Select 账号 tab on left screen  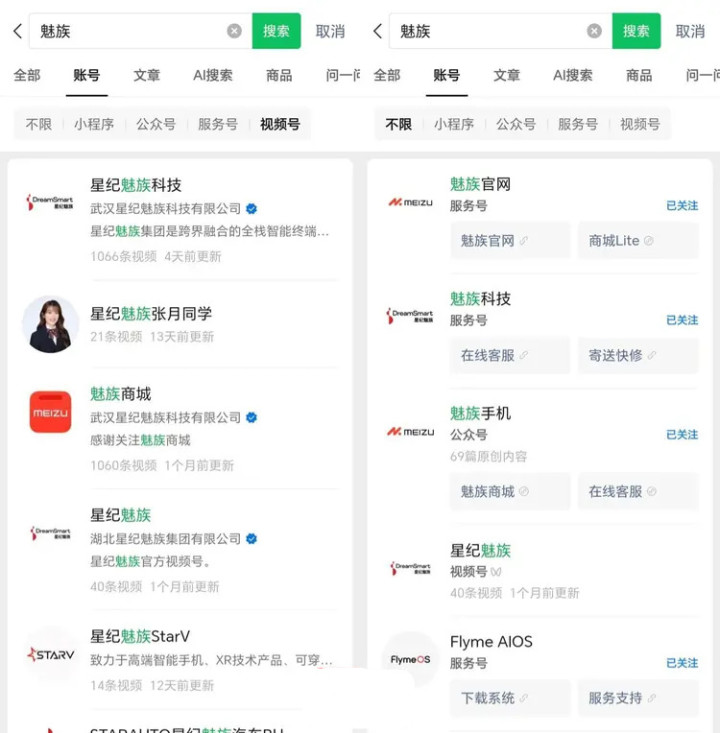click(86, 75)
